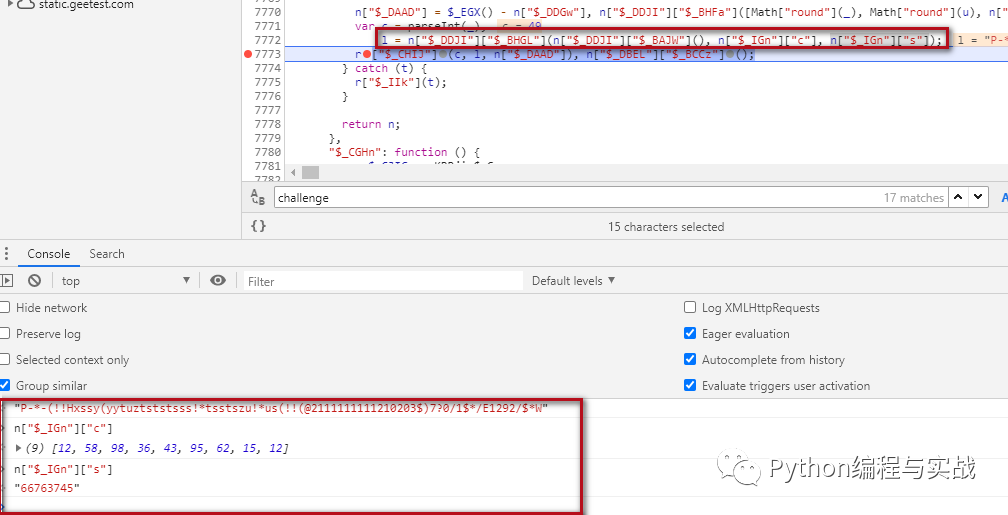
Task: Click line number 7772 gutter
Action: pyautogui.click(x=267, y=41)
